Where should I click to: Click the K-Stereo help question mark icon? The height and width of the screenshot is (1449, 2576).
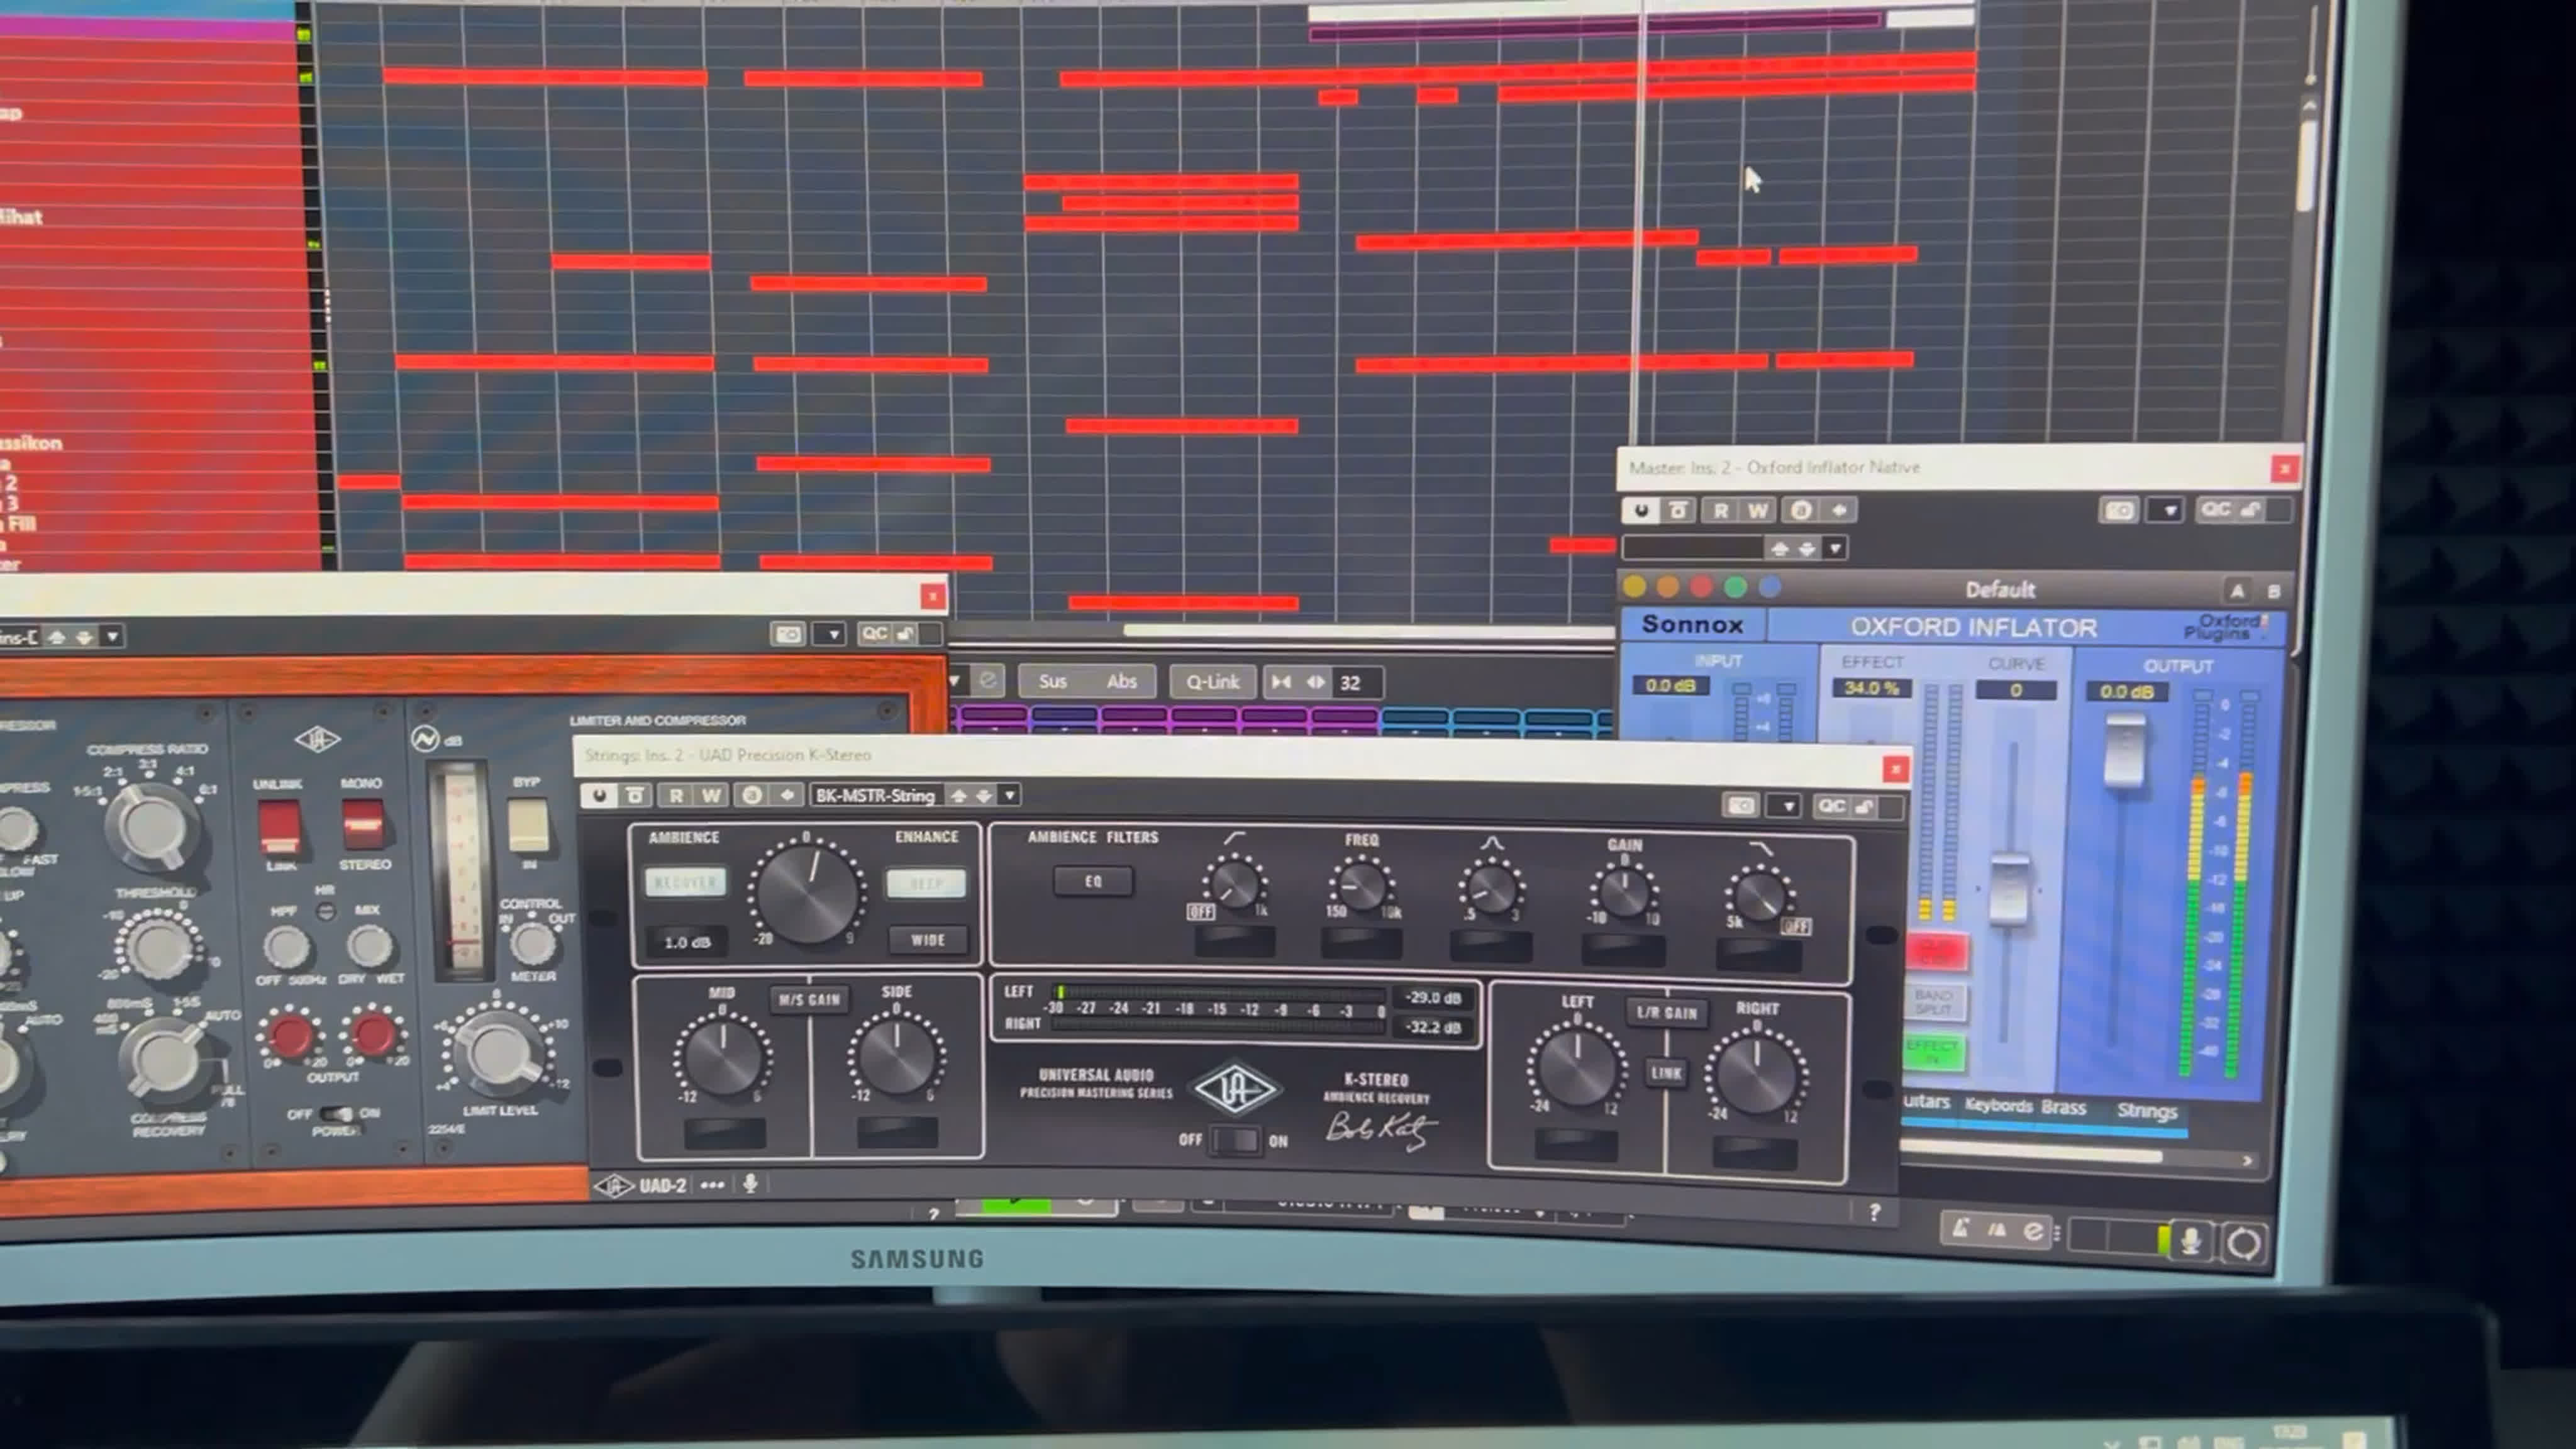pos(1874,1212)
